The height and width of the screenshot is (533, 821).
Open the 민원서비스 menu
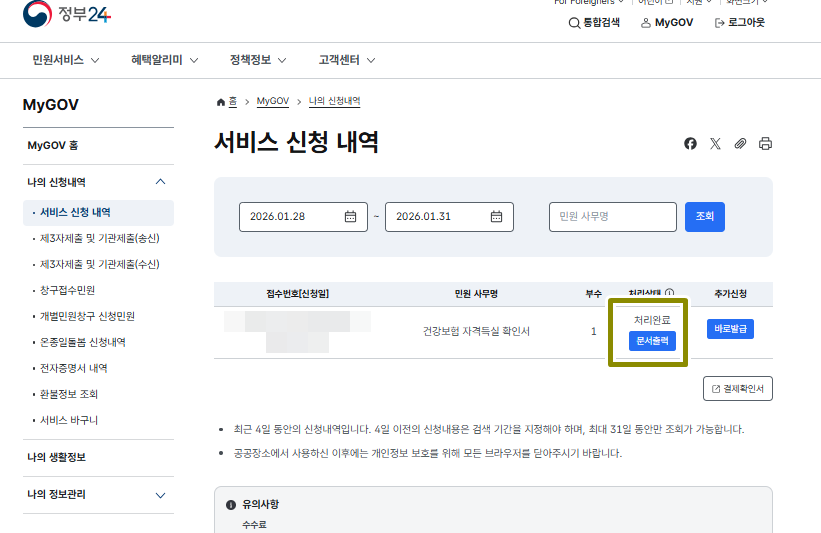(65, 60)
